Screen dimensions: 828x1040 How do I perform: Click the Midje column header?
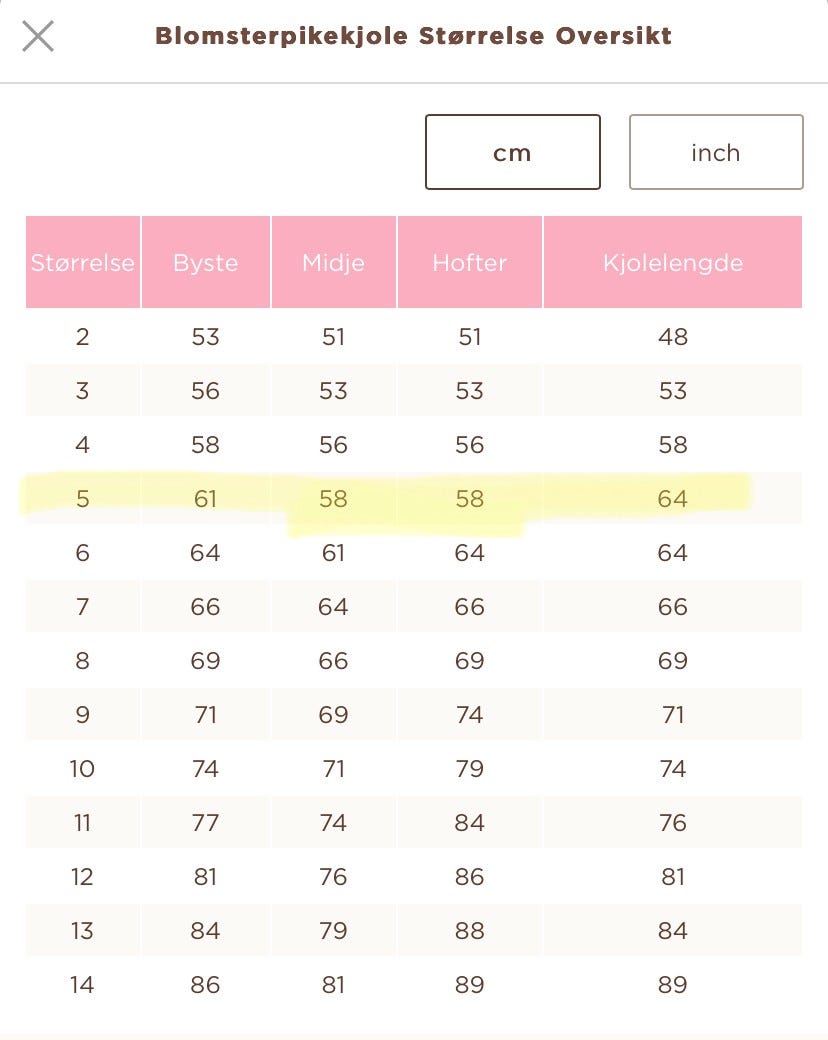[x=333, y=263]
